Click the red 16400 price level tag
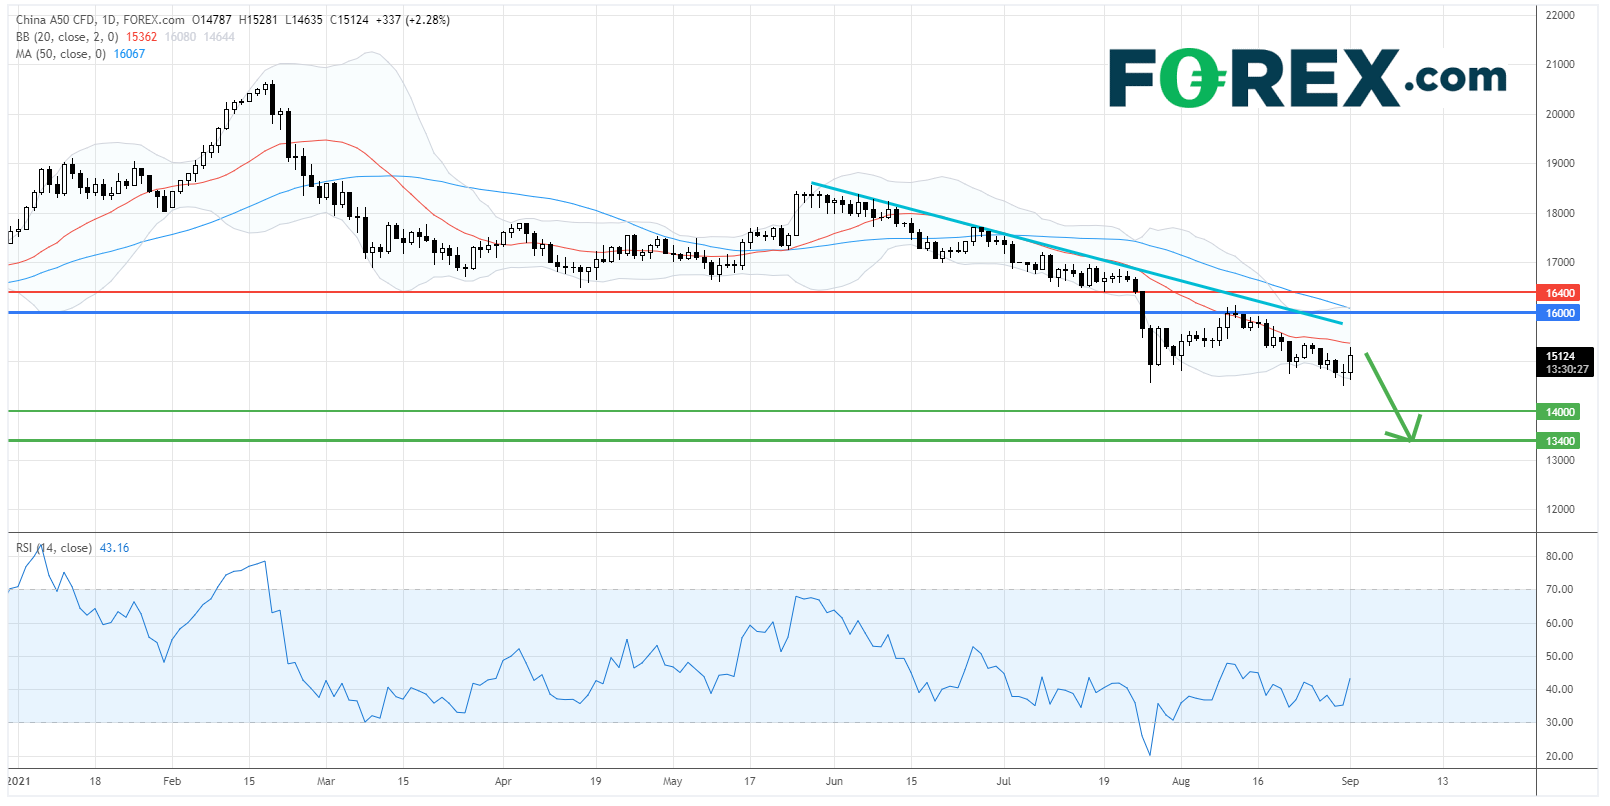This screenshot has height=806, width=1610. [x=1559, y=293]
